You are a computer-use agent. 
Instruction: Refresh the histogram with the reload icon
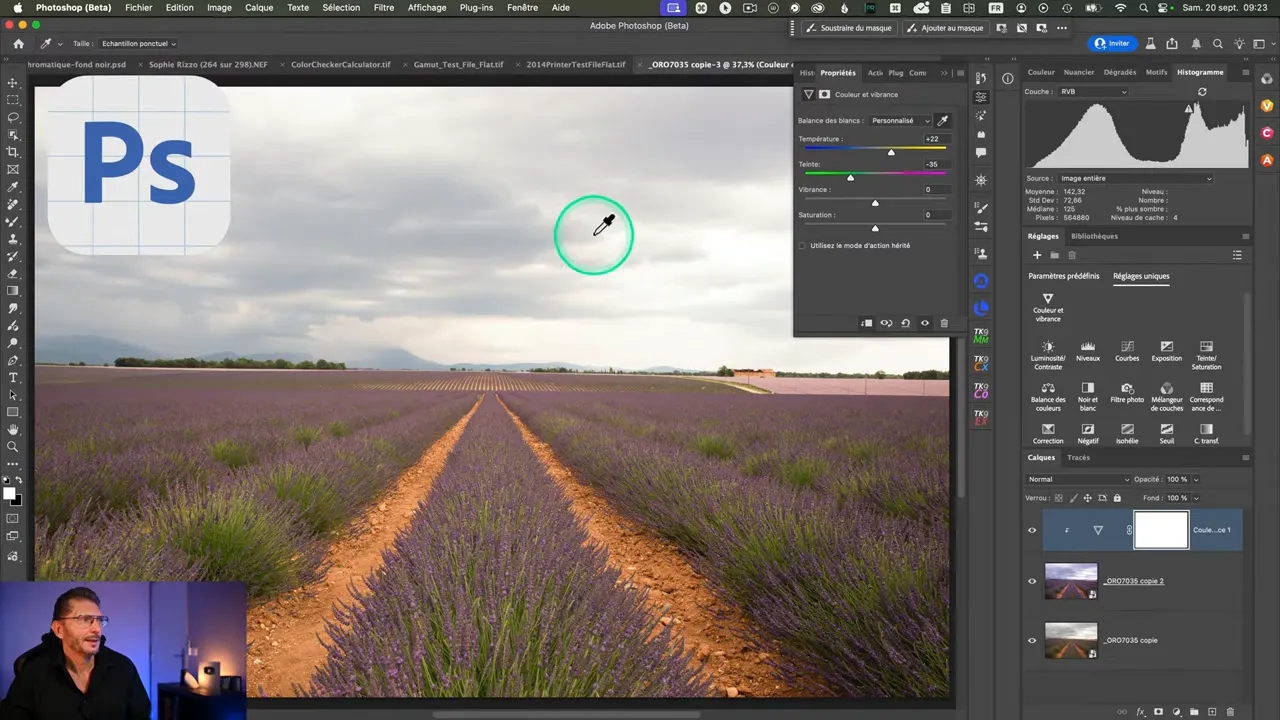1202,92
